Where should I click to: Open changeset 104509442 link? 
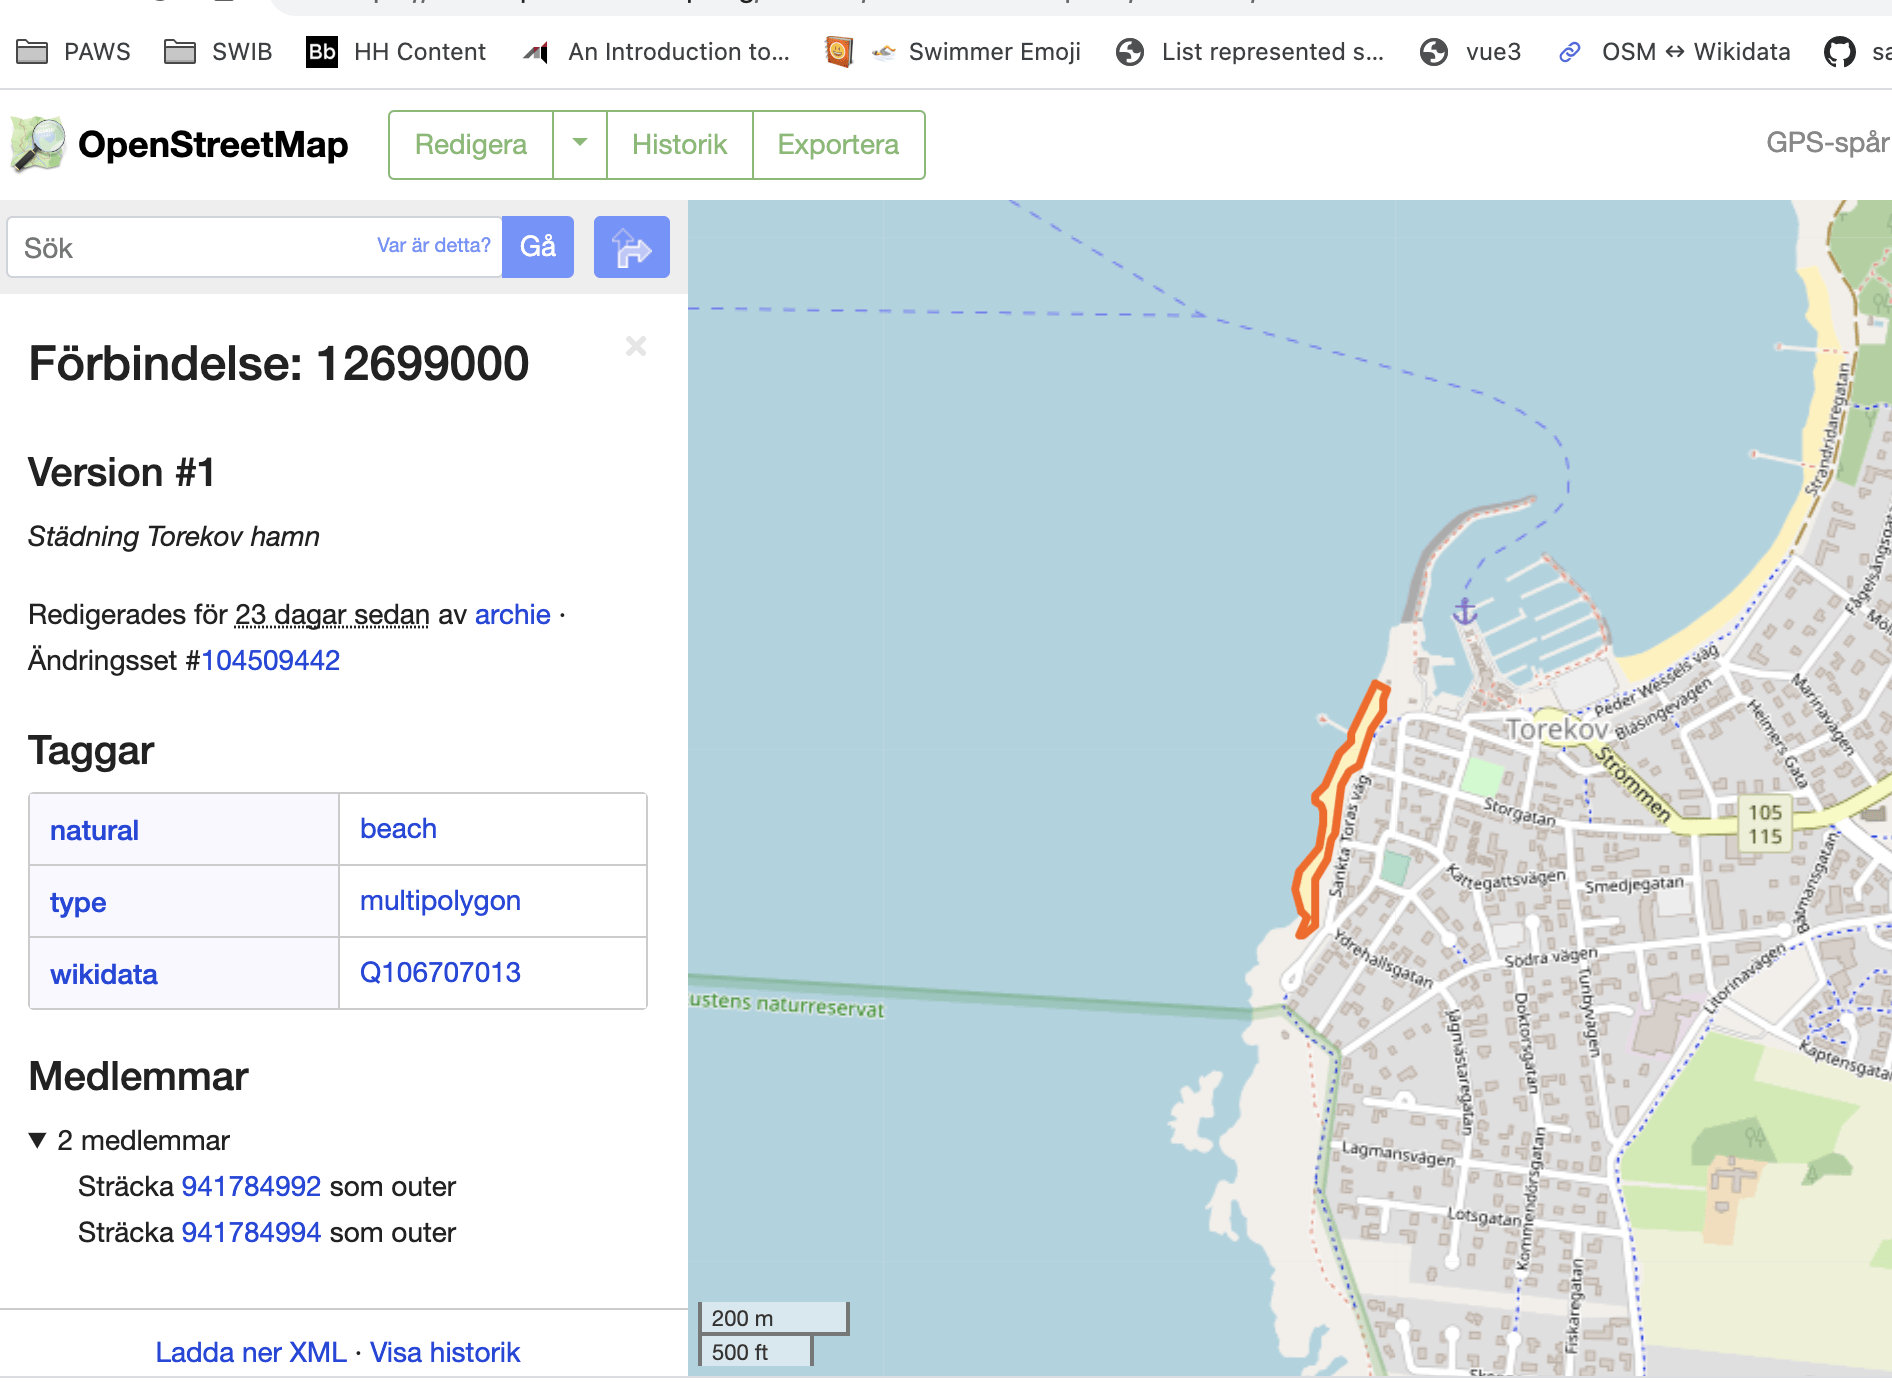click(x=270, y=660)
